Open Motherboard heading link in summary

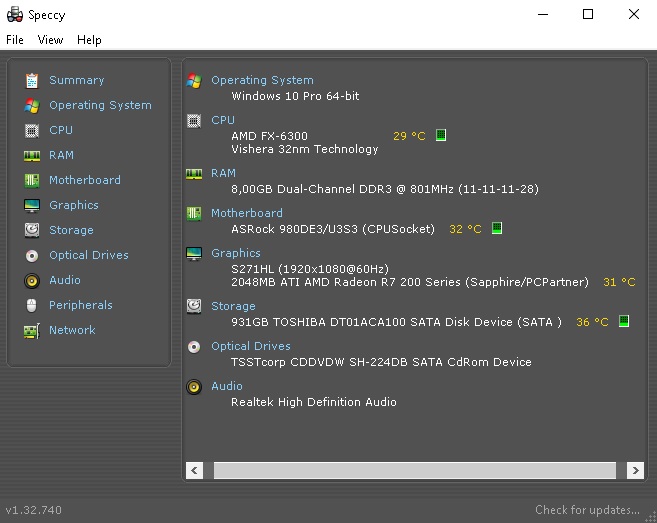[x=247, y=213]
